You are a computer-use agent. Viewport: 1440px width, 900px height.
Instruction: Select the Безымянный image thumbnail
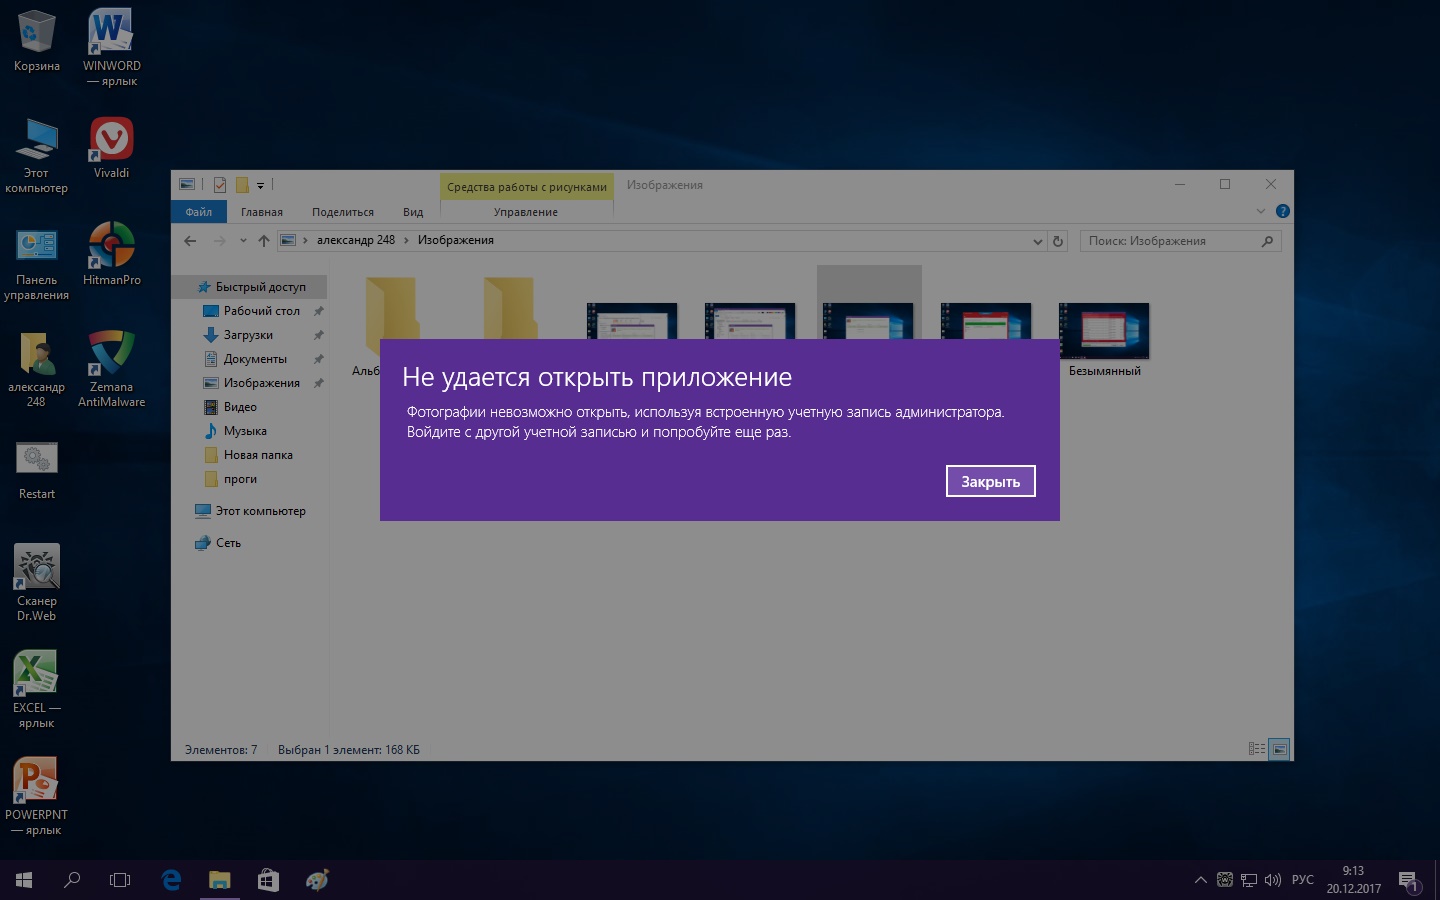click(x=1104, y=332)
